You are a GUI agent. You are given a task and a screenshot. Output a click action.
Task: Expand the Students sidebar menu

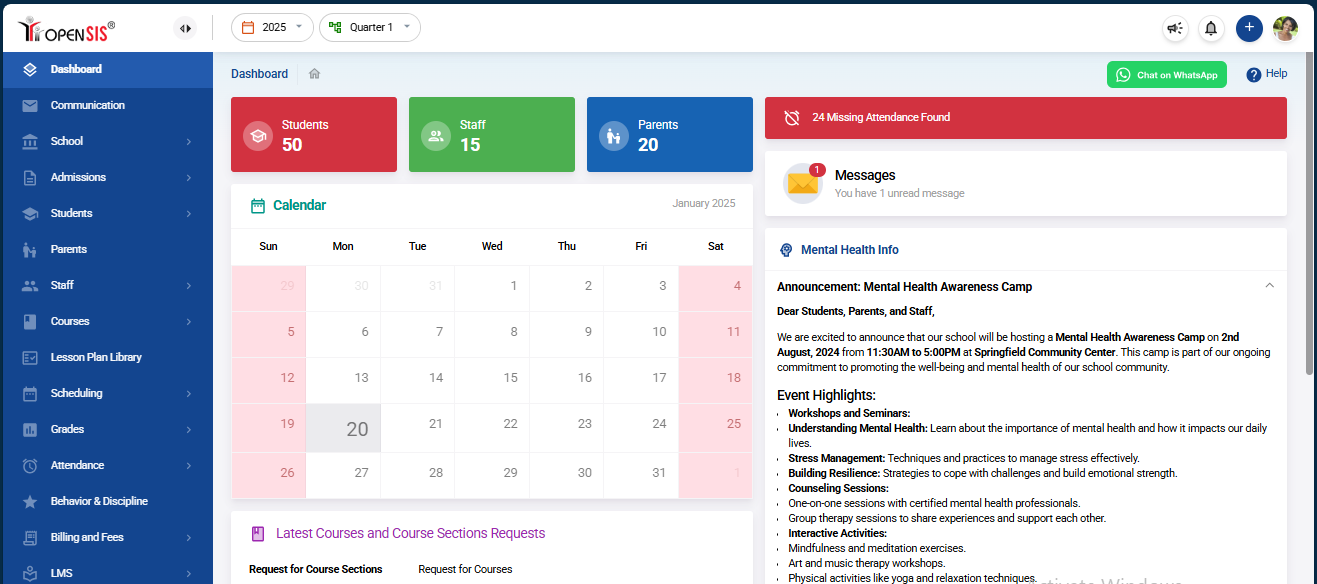tap(71, 213)
